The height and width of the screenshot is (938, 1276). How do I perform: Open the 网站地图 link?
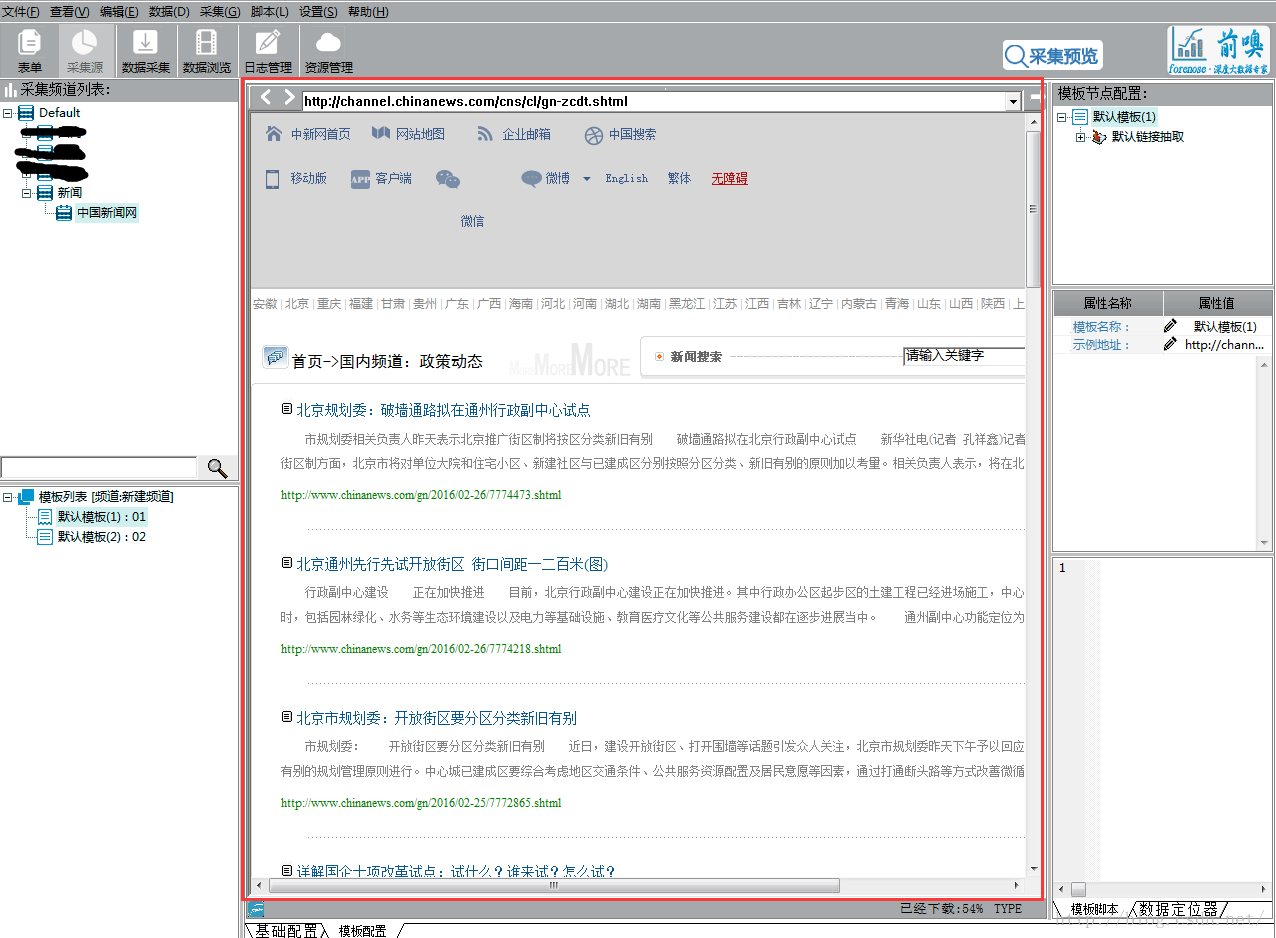(420, 134)
